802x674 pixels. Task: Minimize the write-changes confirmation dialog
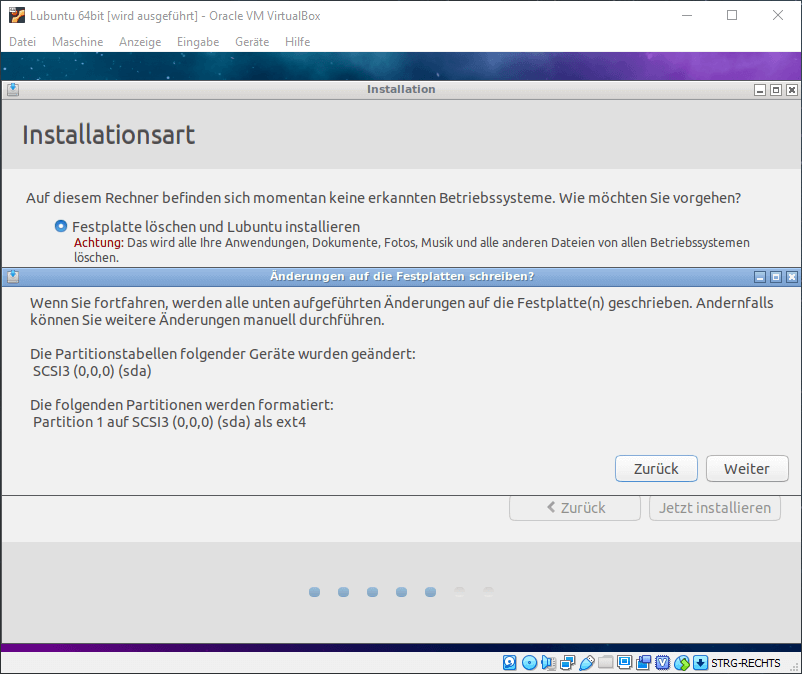[x=760, y=277]
